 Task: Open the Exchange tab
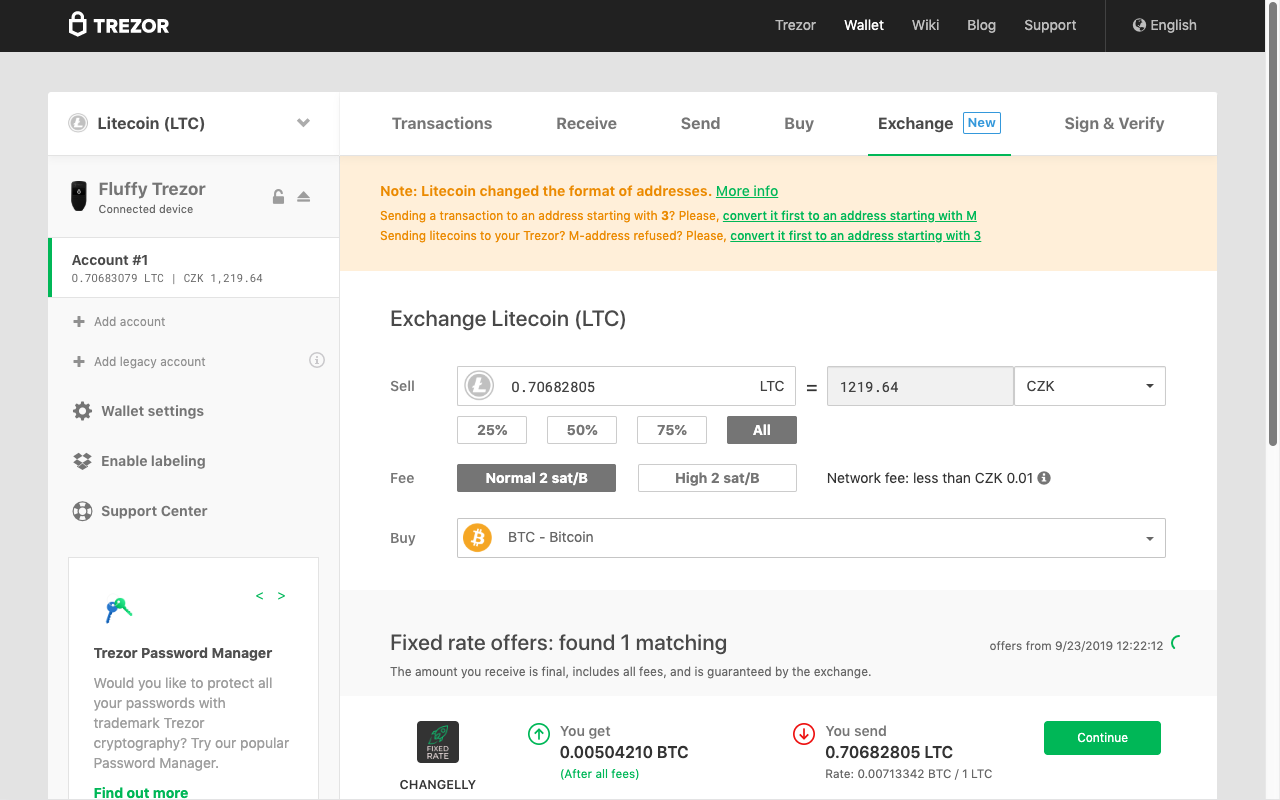(939, 124)
